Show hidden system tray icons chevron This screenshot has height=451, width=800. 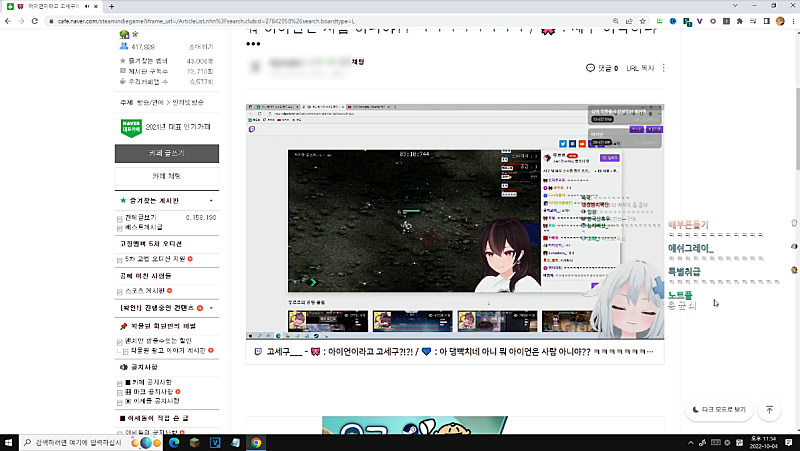pyautogui.click(x=690, y=442)
